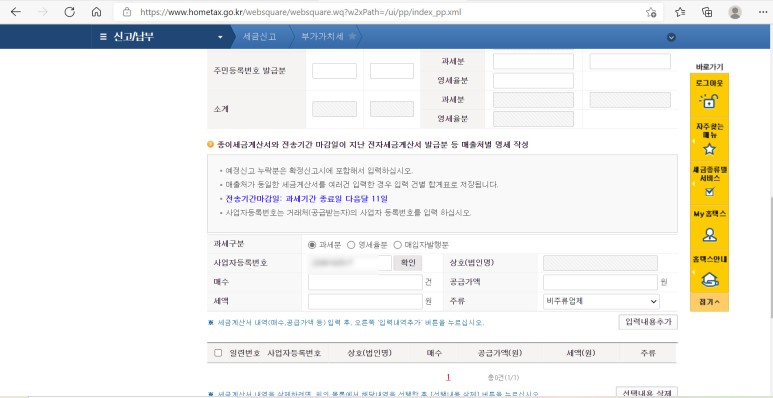
Task: Click the 세액 input field
Action: pos(365,301)
